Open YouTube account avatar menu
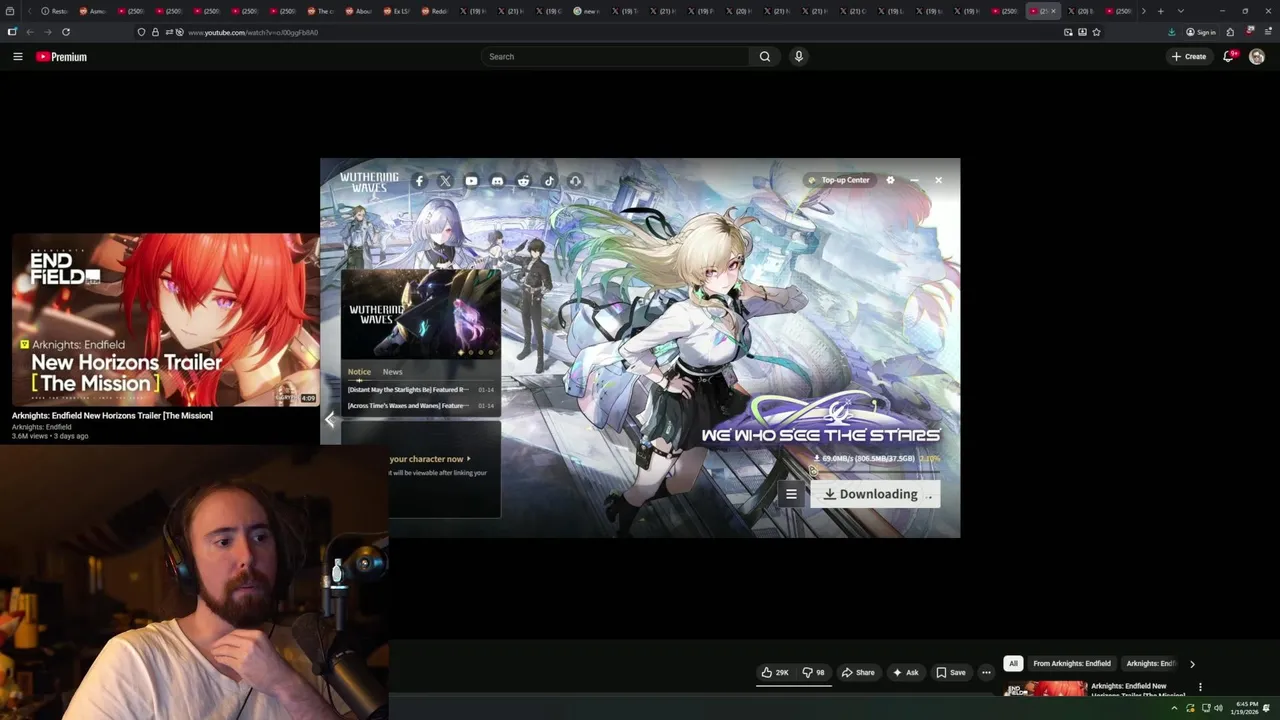This screenshot has width=1280, height=720. point(1257,57)
